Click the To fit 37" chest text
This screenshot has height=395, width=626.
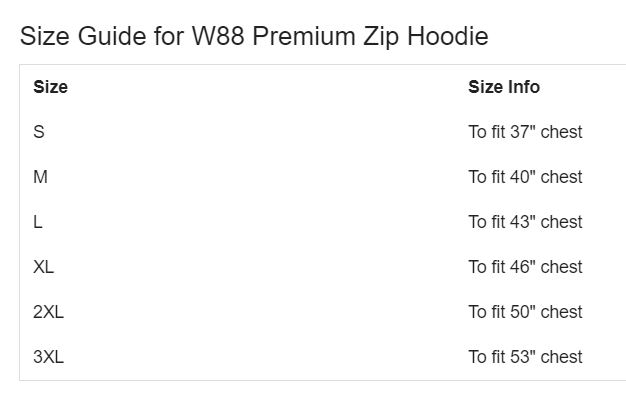click(525, 132)
